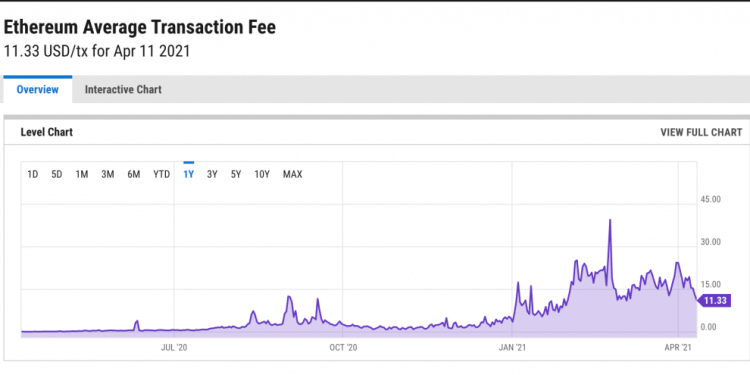The width and height of the screenshot is (750, 375).
Task: Show the 10Y chart range
Action: click(x=262, y=175)
